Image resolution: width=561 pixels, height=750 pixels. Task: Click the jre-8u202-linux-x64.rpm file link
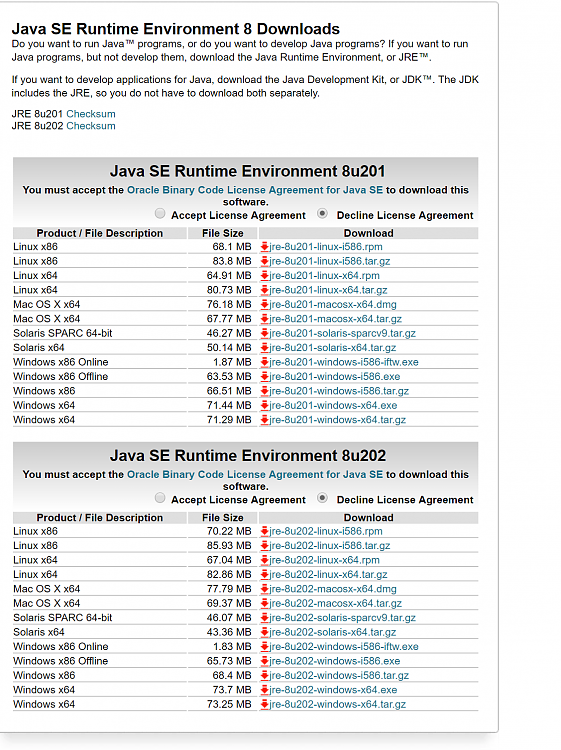pos(324,560)
